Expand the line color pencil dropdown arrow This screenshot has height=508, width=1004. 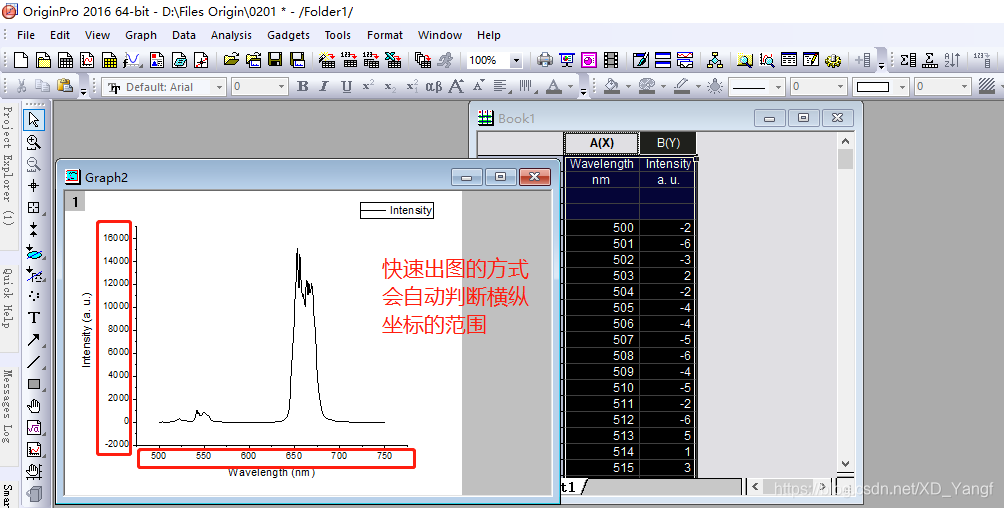click(699, 86)
